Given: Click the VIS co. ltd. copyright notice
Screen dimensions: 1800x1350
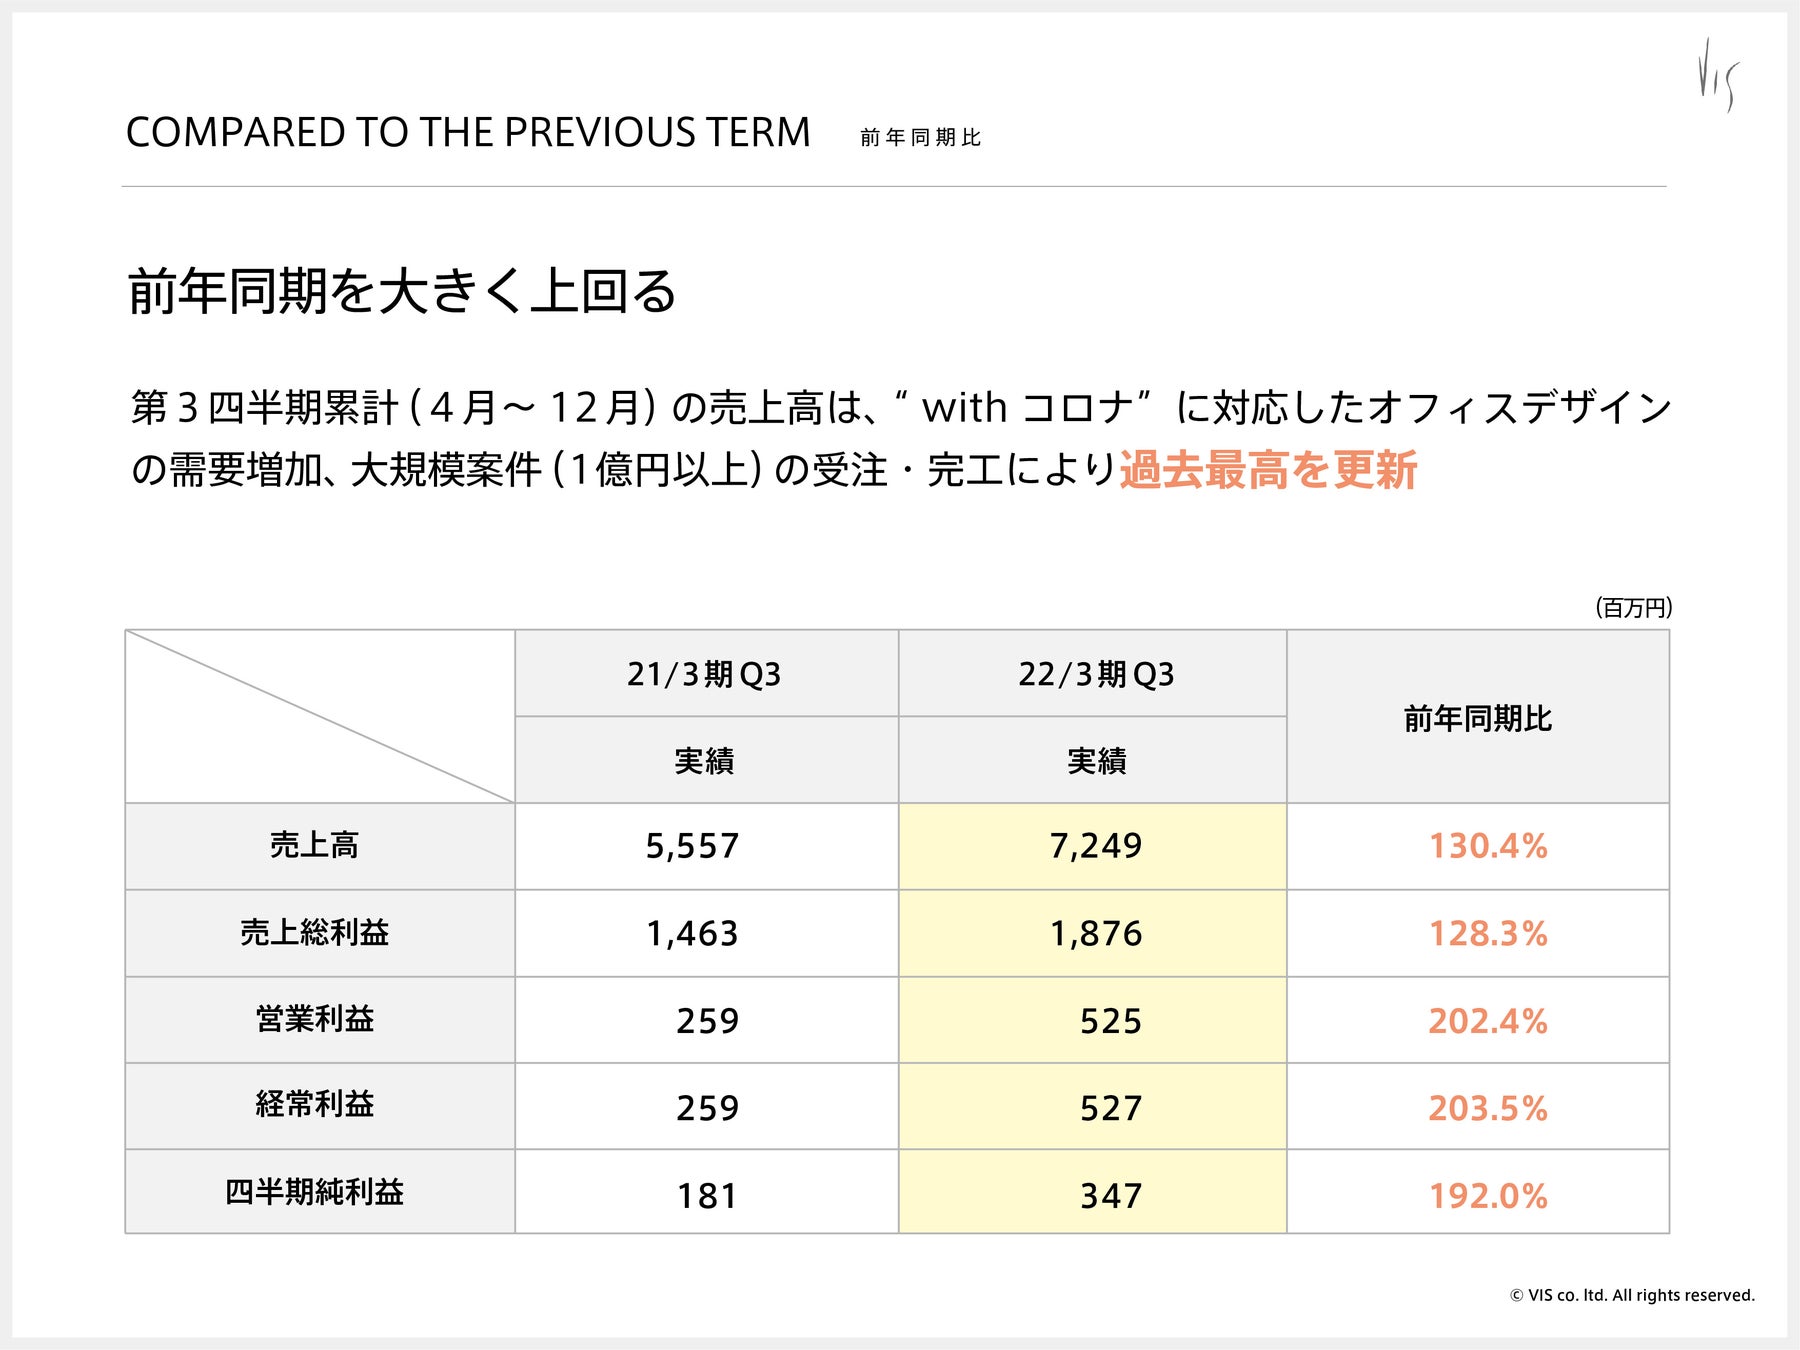Looking at the screenshot, I should (x=1632, y=1295).
